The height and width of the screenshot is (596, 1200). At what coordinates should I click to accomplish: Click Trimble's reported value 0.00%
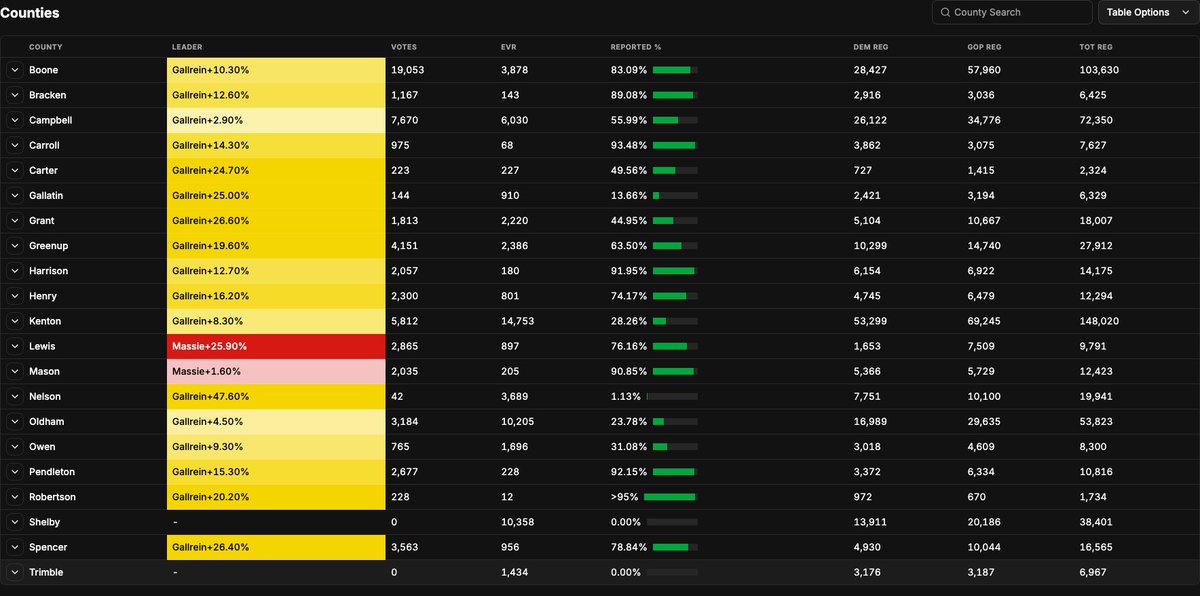point(627,572)
